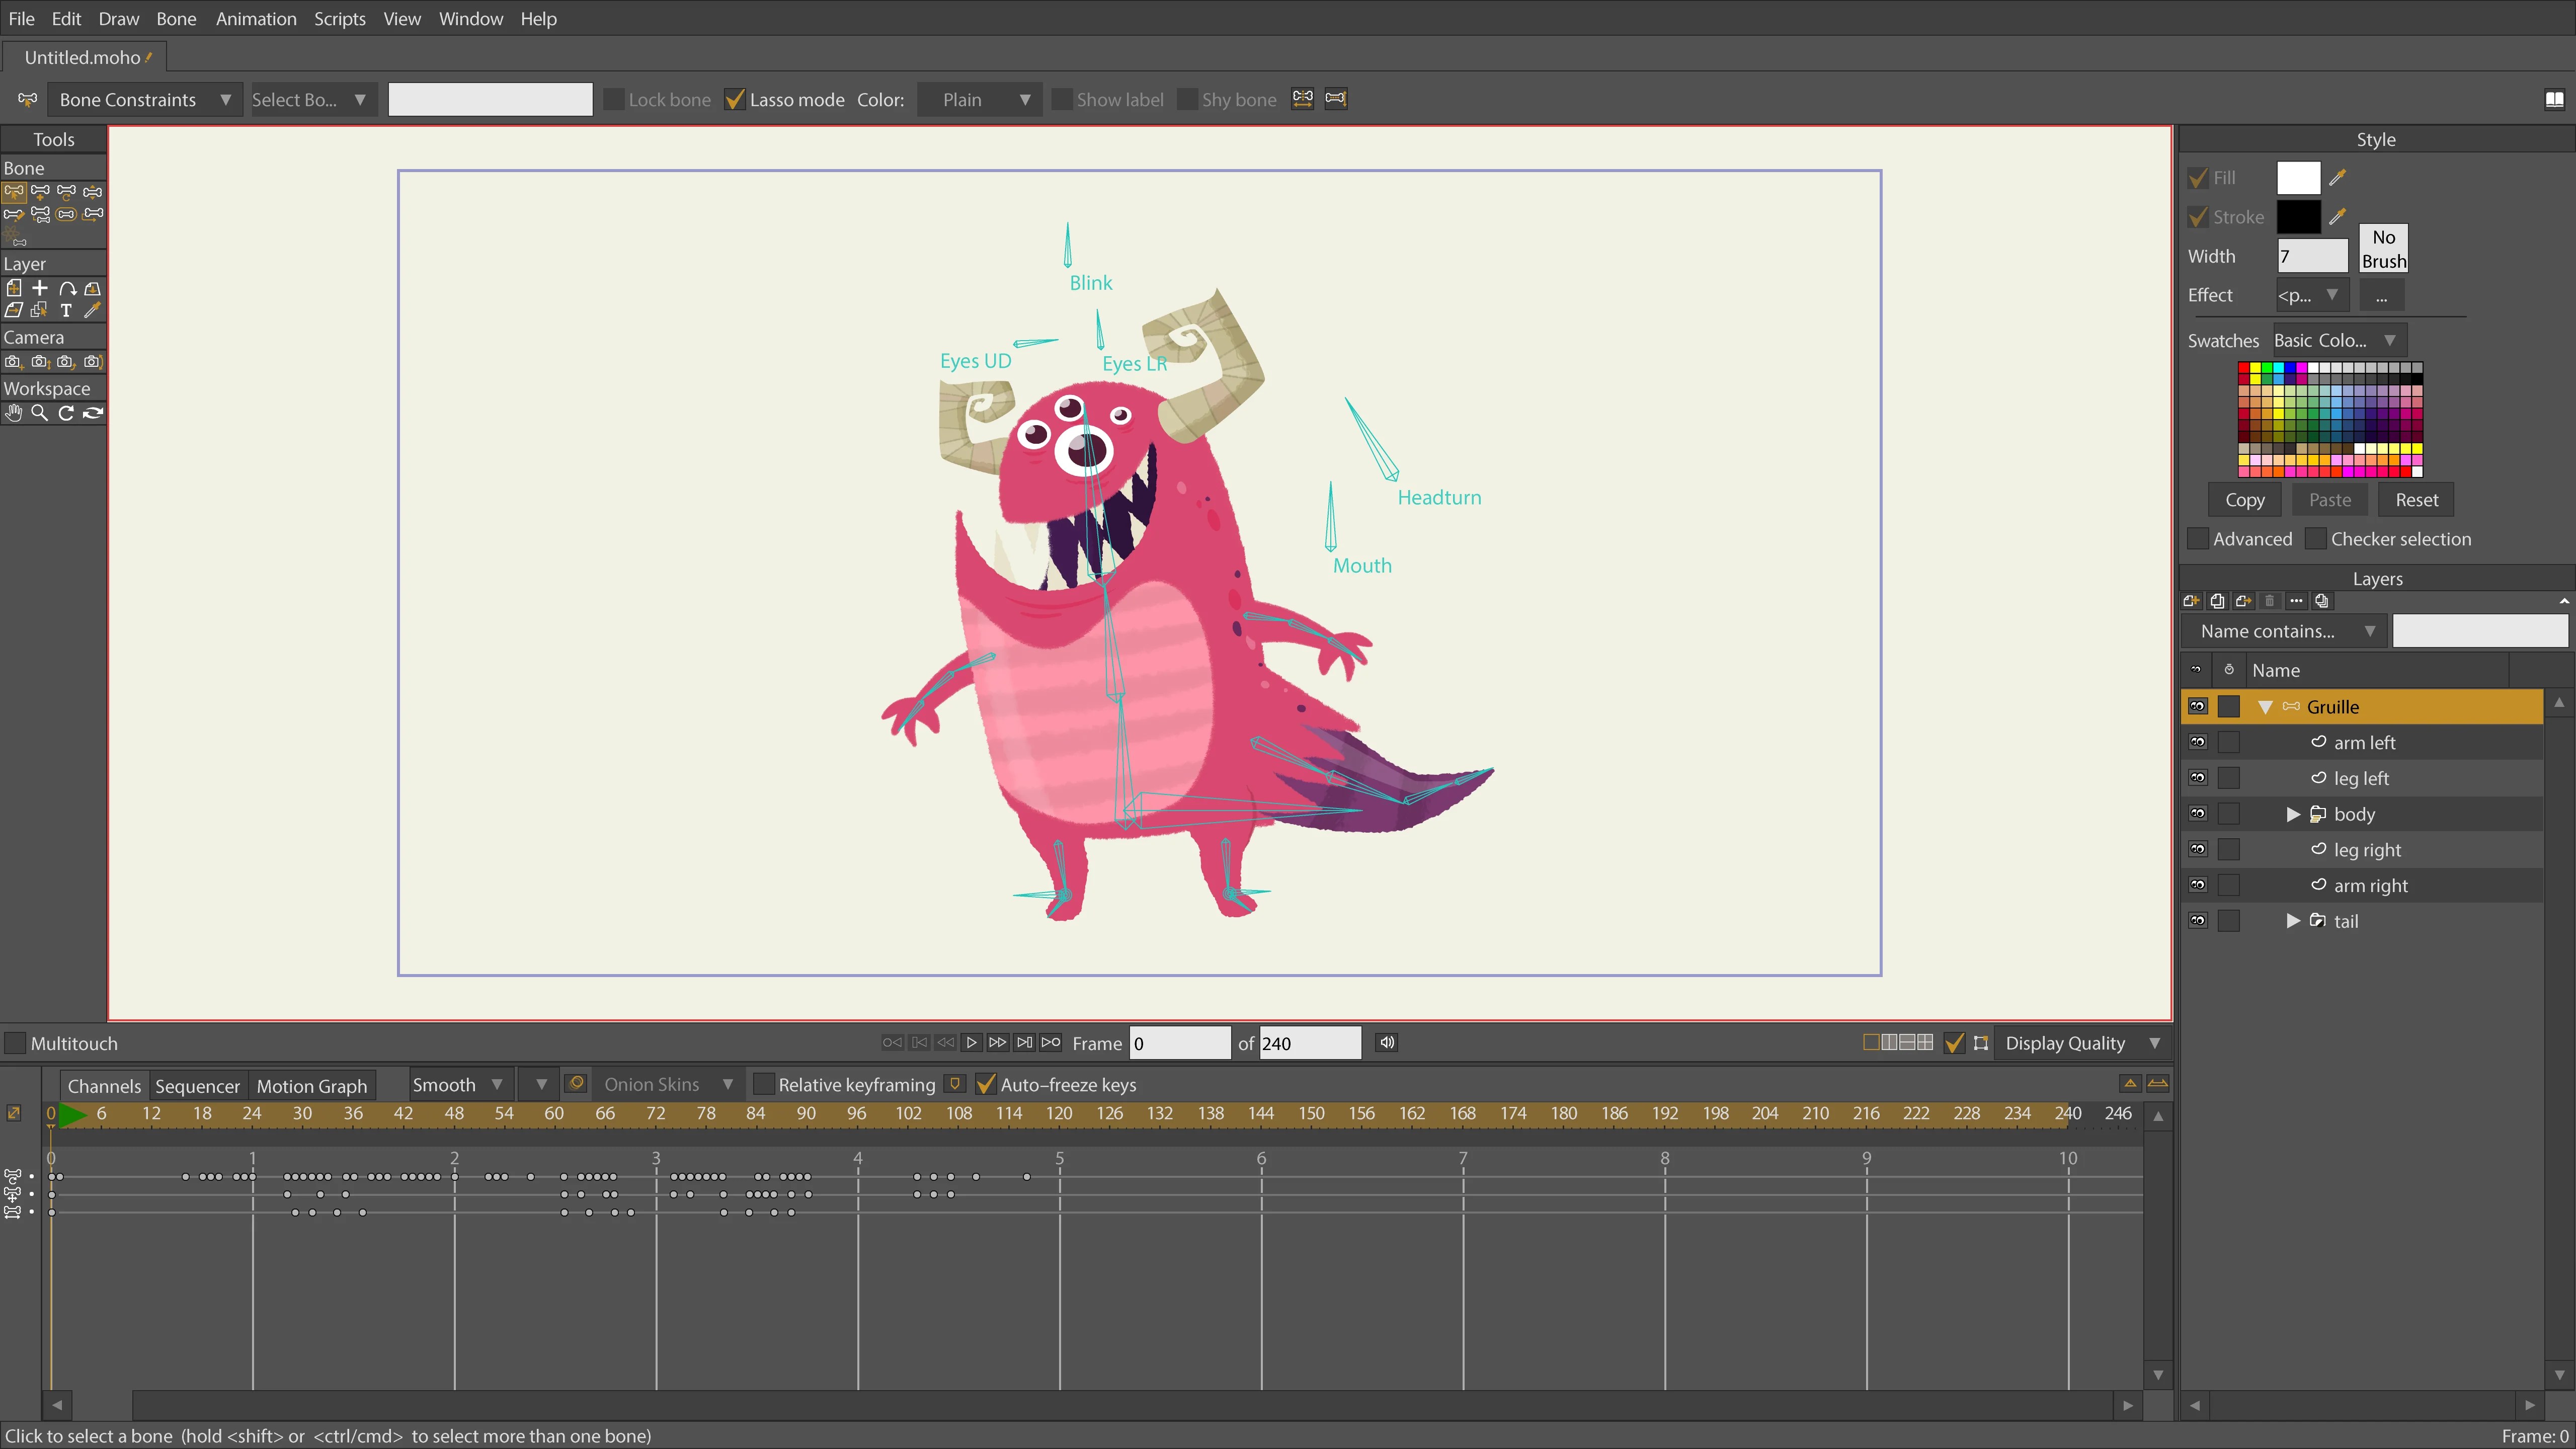Viewport: 2576px width, 1449px height.
Task: Click the Duplicate Layer icon
Action: click(2217, 601)
